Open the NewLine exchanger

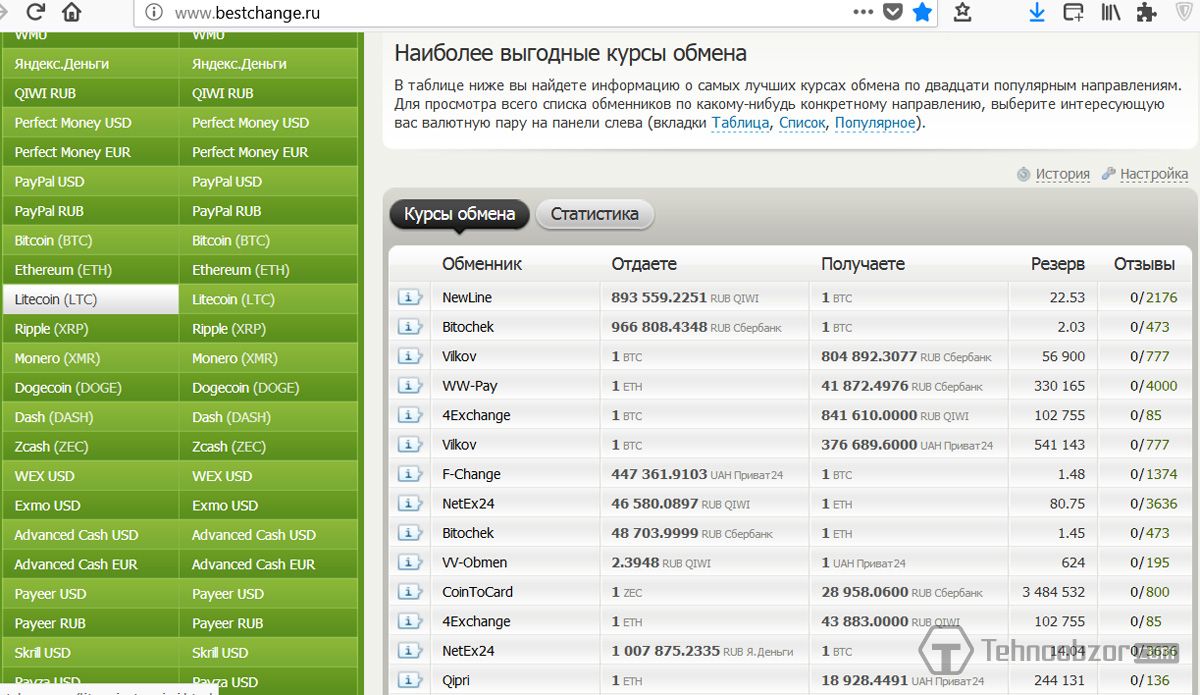tap(467, 298)
